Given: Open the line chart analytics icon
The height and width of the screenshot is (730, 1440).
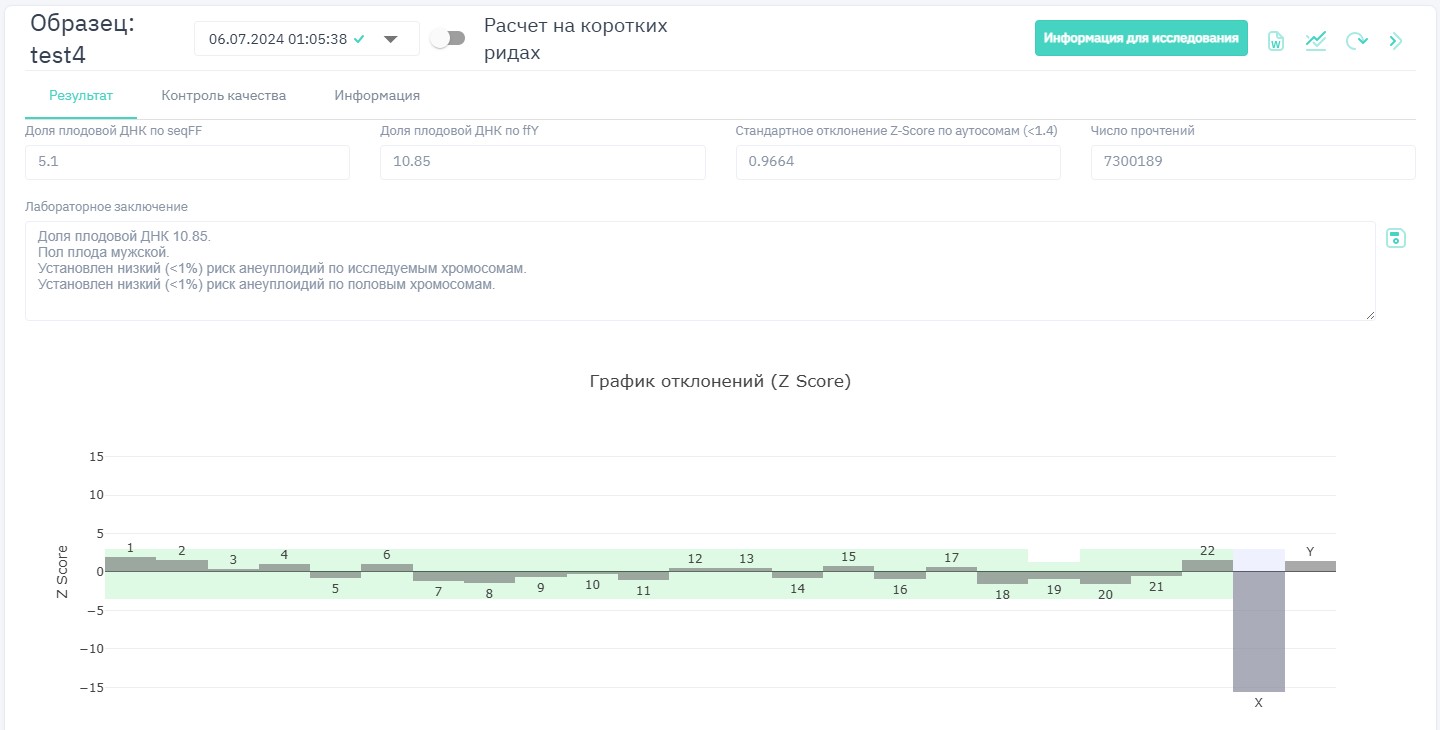Looking at the screenshot, I should pos(1315,41).
